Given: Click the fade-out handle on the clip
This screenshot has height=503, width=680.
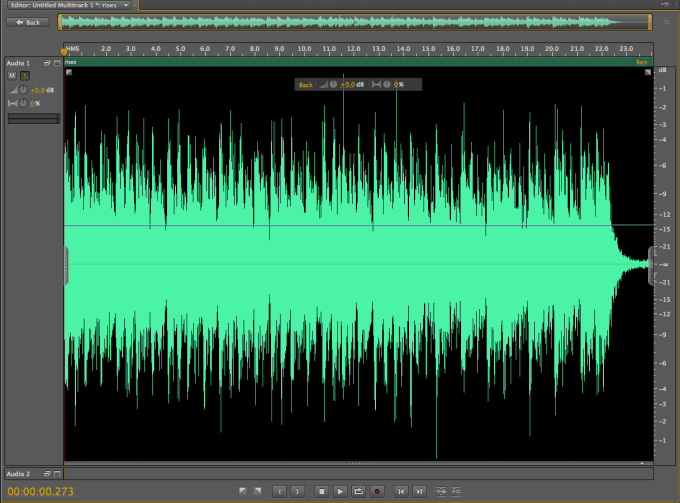Looking at the screenshot, I should pos(648,72).
